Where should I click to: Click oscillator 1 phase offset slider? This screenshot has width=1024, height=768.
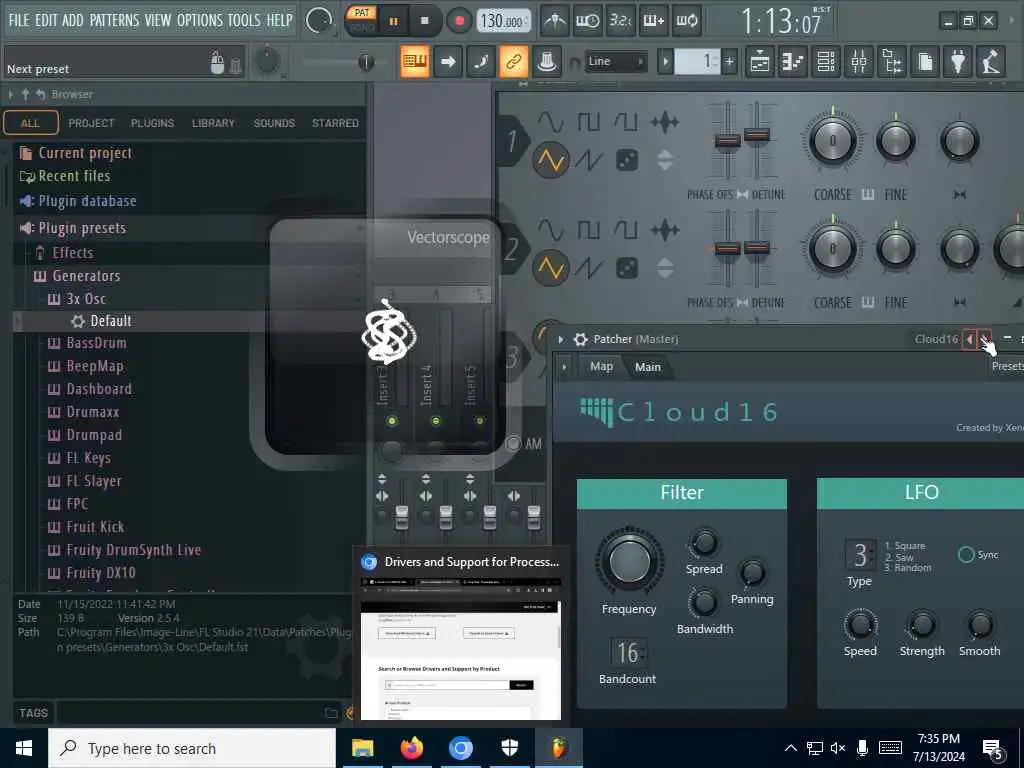tap(728, 140)
